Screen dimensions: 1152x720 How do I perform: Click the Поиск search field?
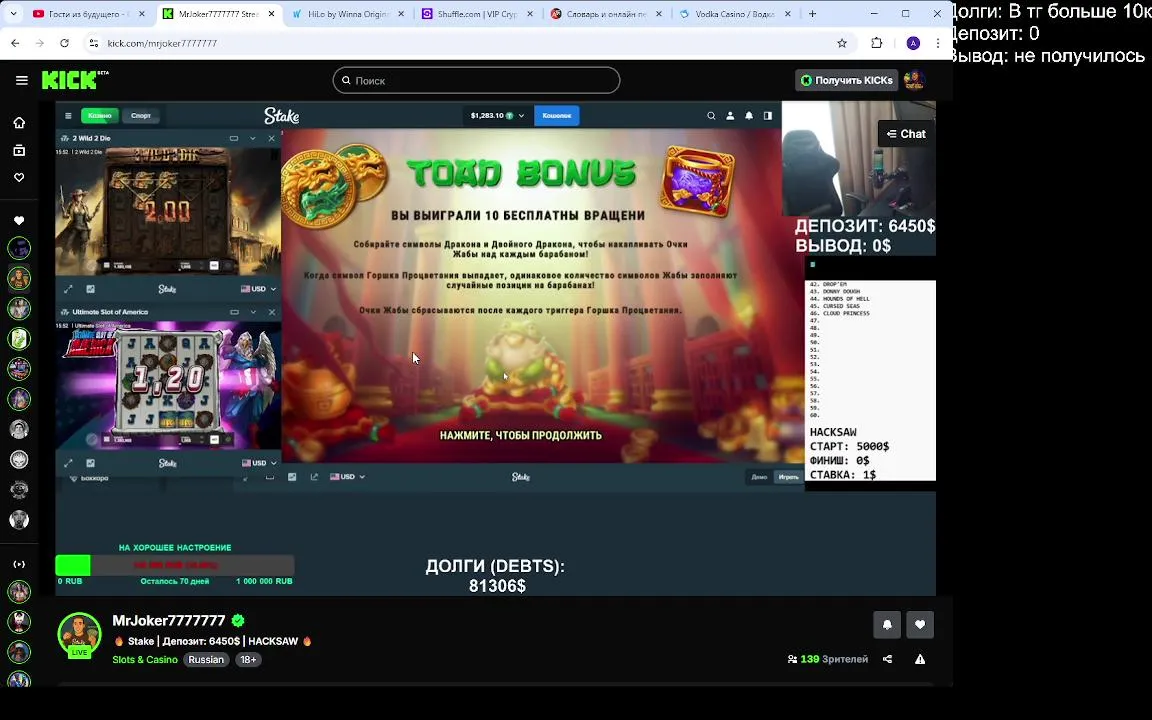tap(476, 80)
